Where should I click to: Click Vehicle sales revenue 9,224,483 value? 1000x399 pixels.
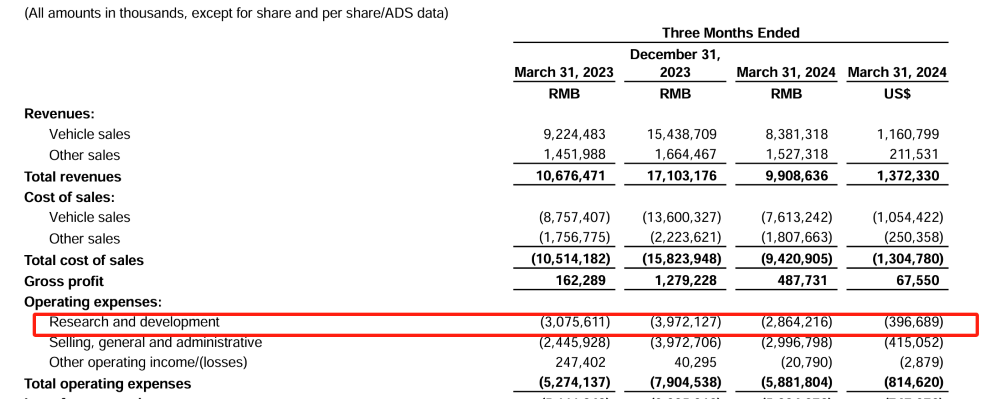572,134
